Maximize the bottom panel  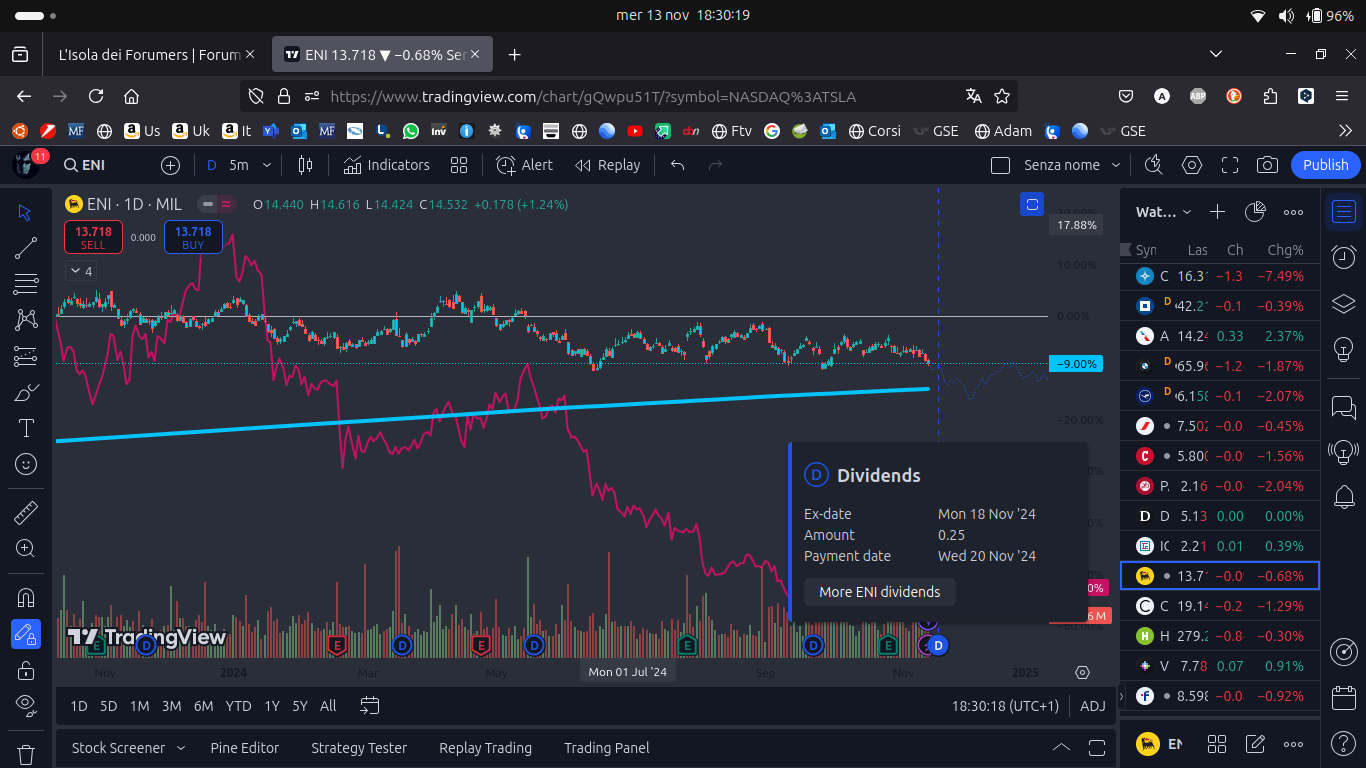1097,748
